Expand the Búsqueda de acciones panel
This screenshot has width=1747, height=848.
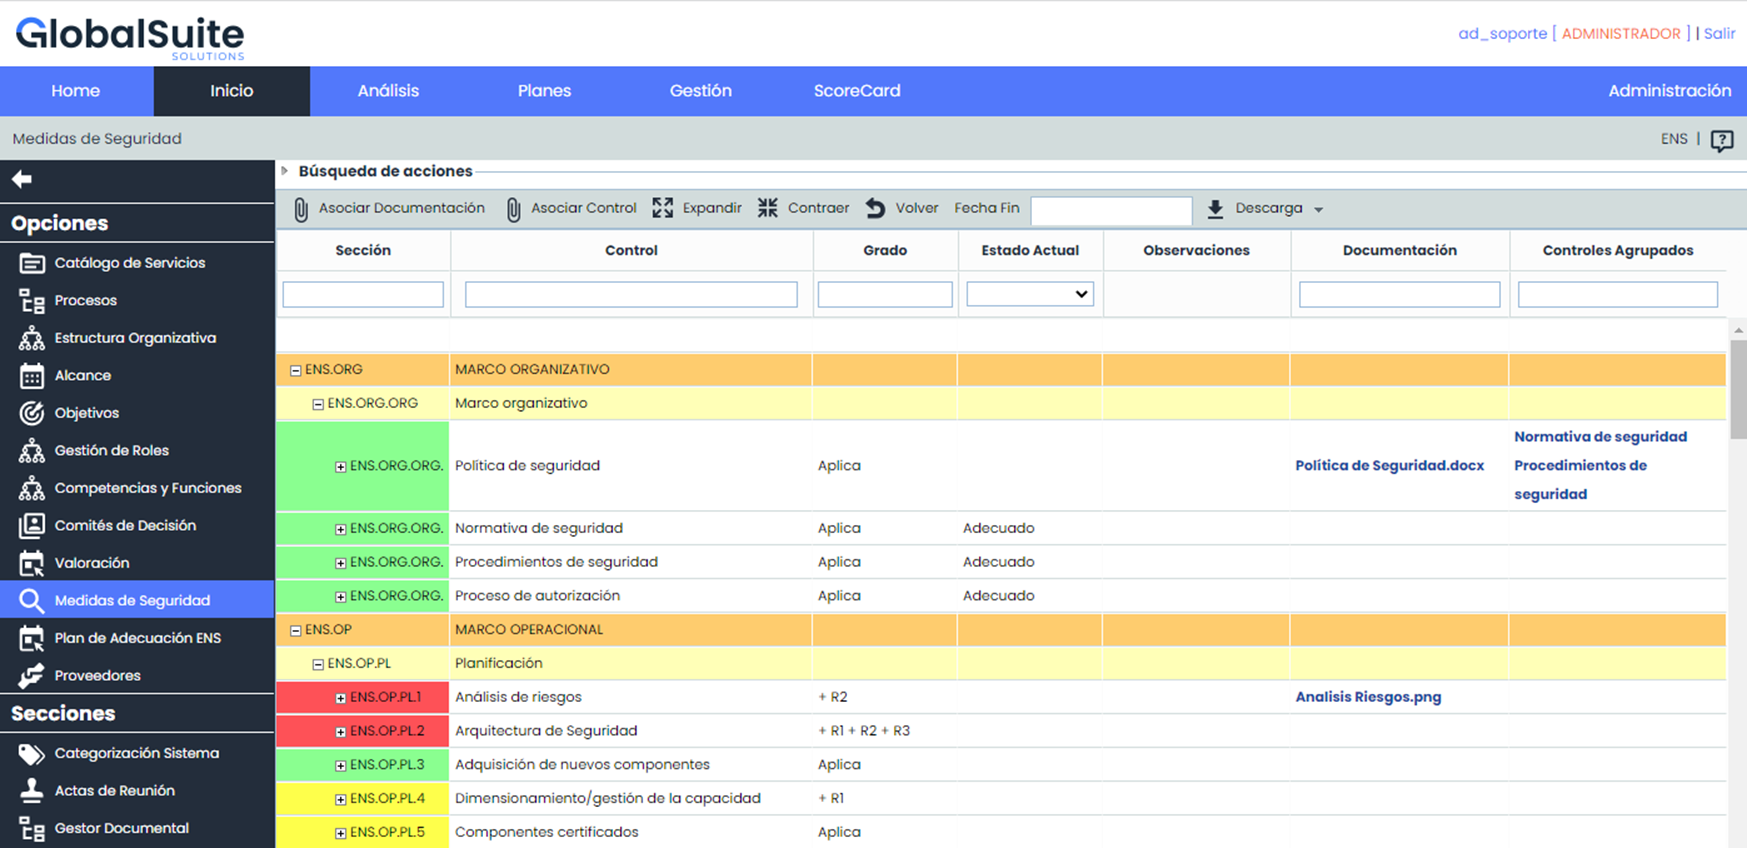tap(285, 171)
